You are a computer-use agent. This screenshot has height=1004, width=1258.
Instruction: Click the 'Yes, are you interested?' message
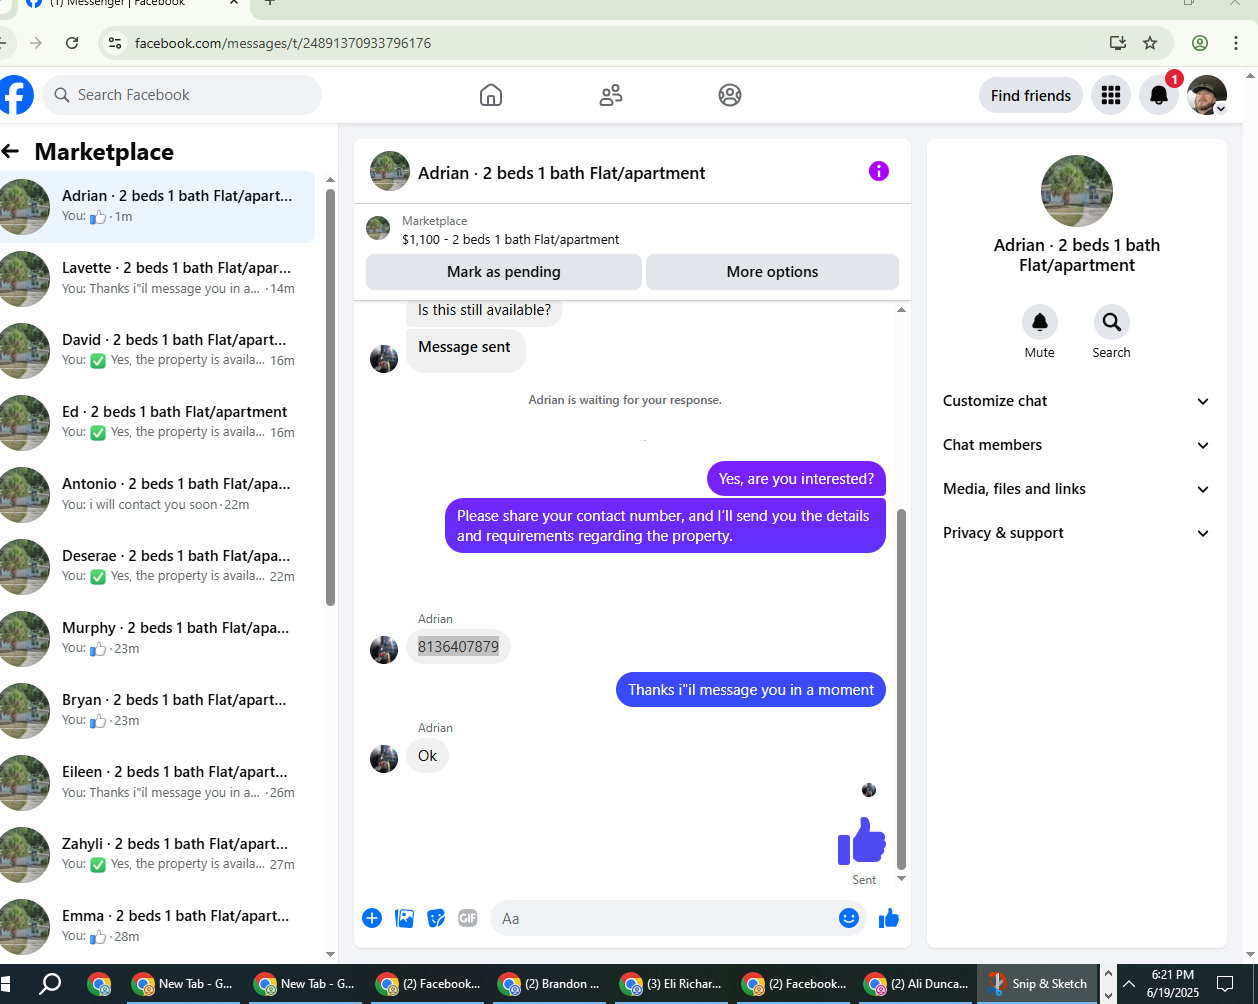click(796, 479)
